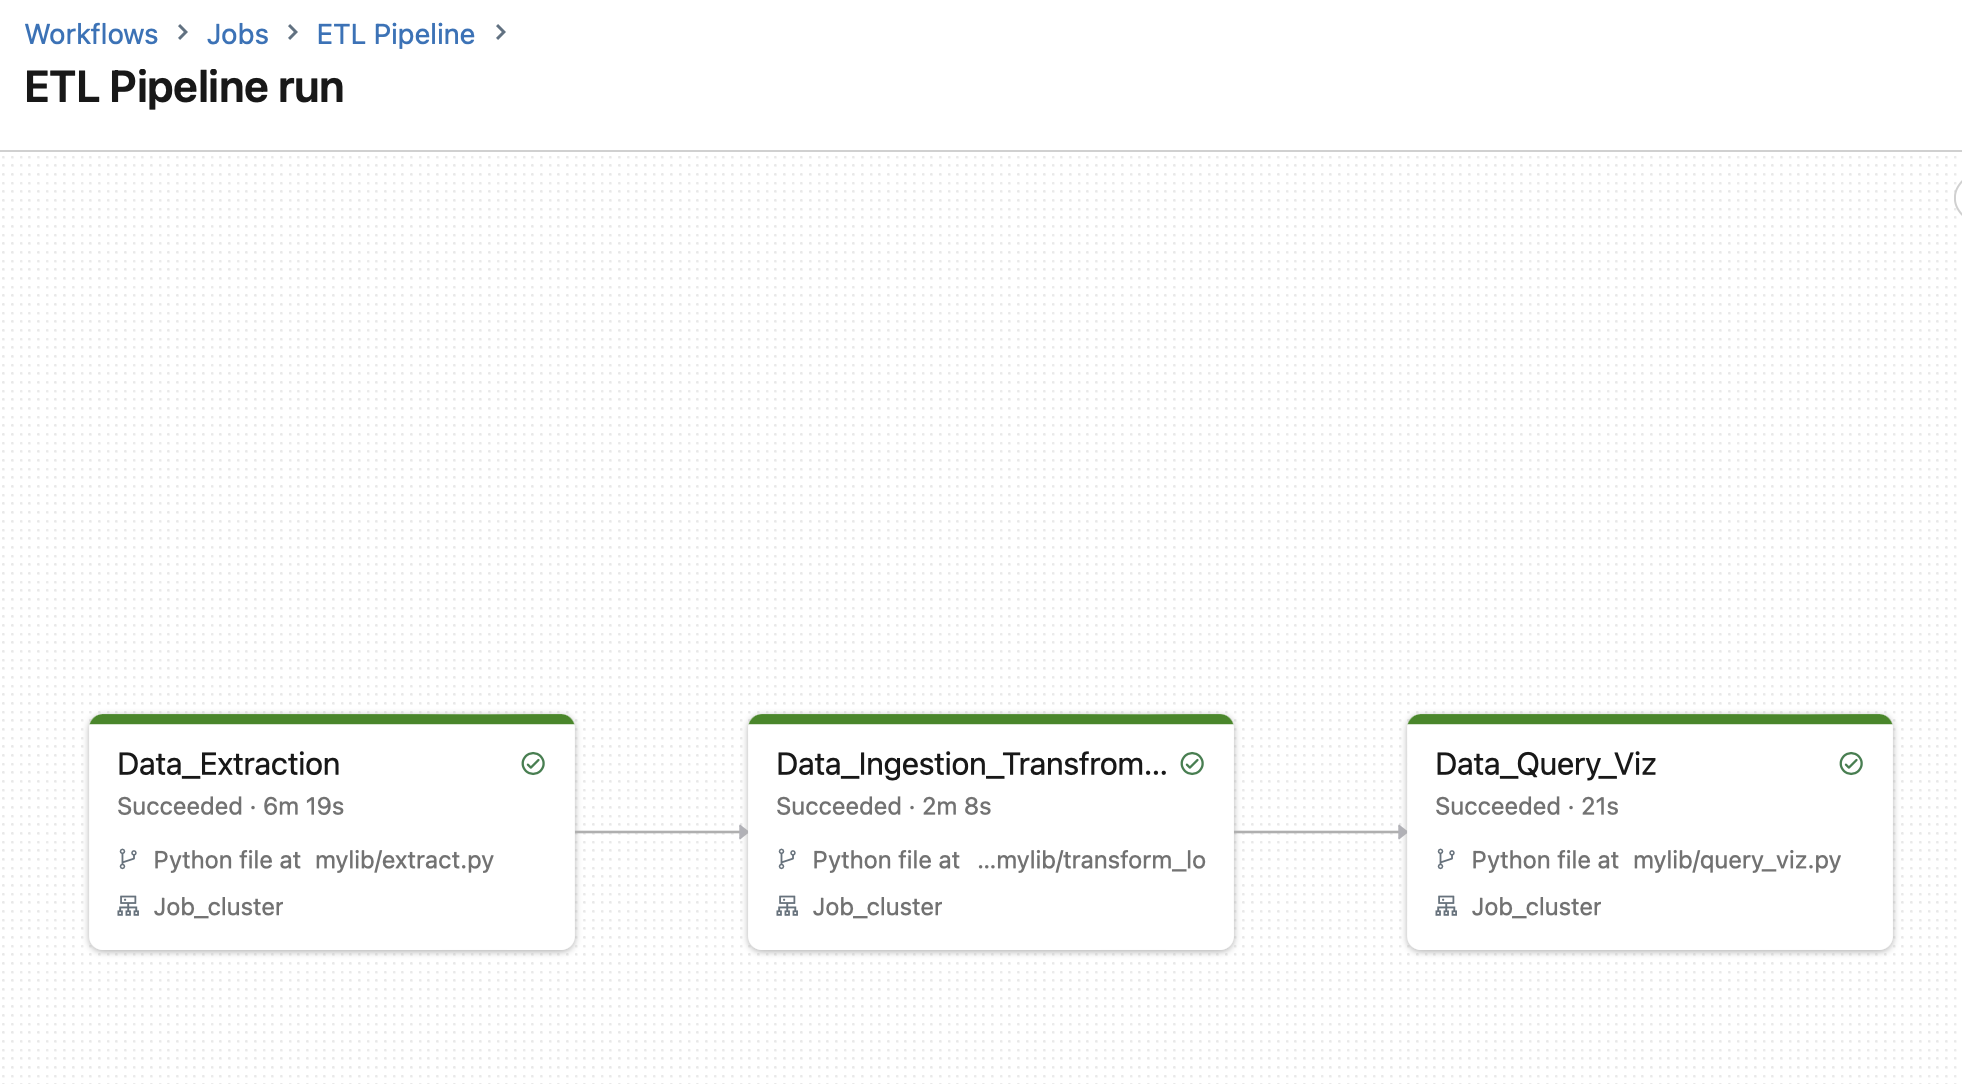The height and width of the screenshot is (1084, 1962).
Task: Click the mylib/extract.py file reference
Action: (404, 860)
